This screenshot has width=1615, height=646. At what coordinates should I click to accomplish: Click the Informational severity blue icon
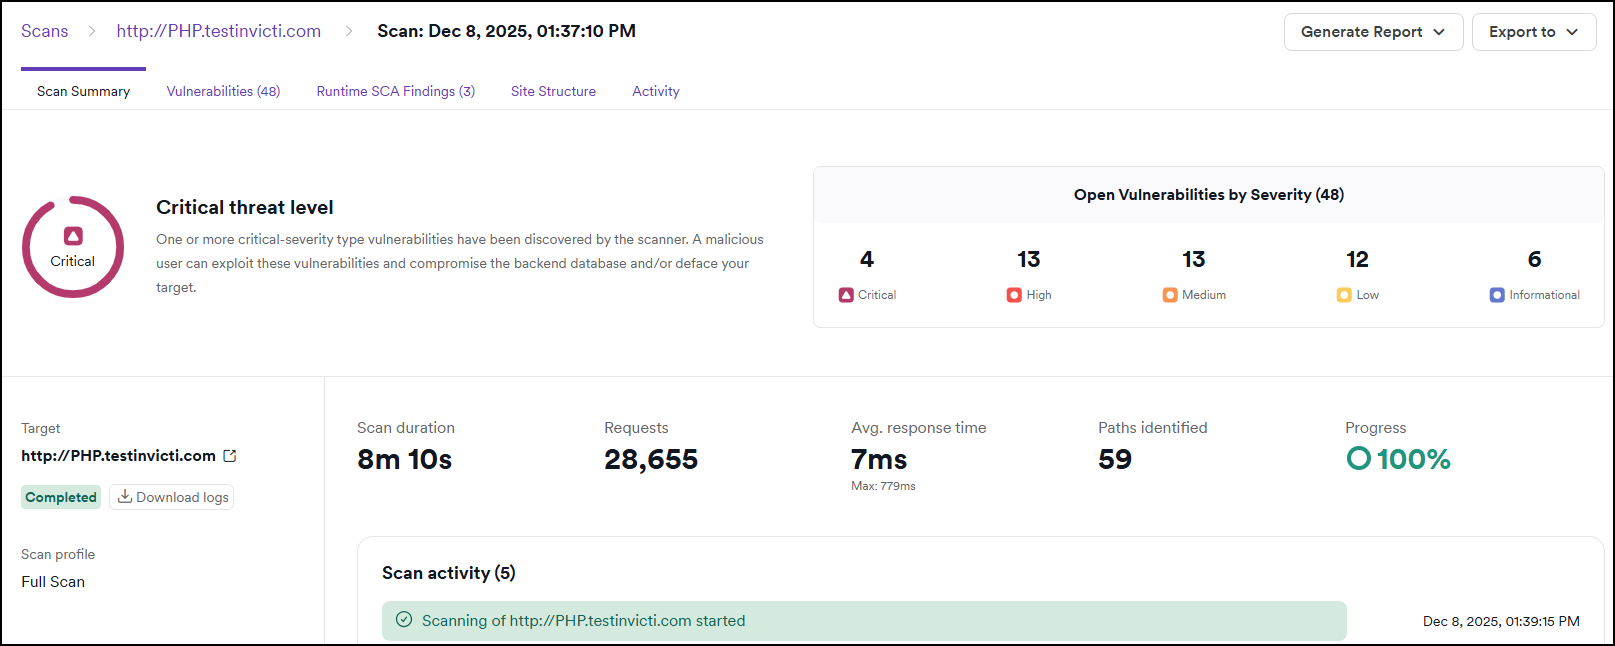pos(1497,295)
